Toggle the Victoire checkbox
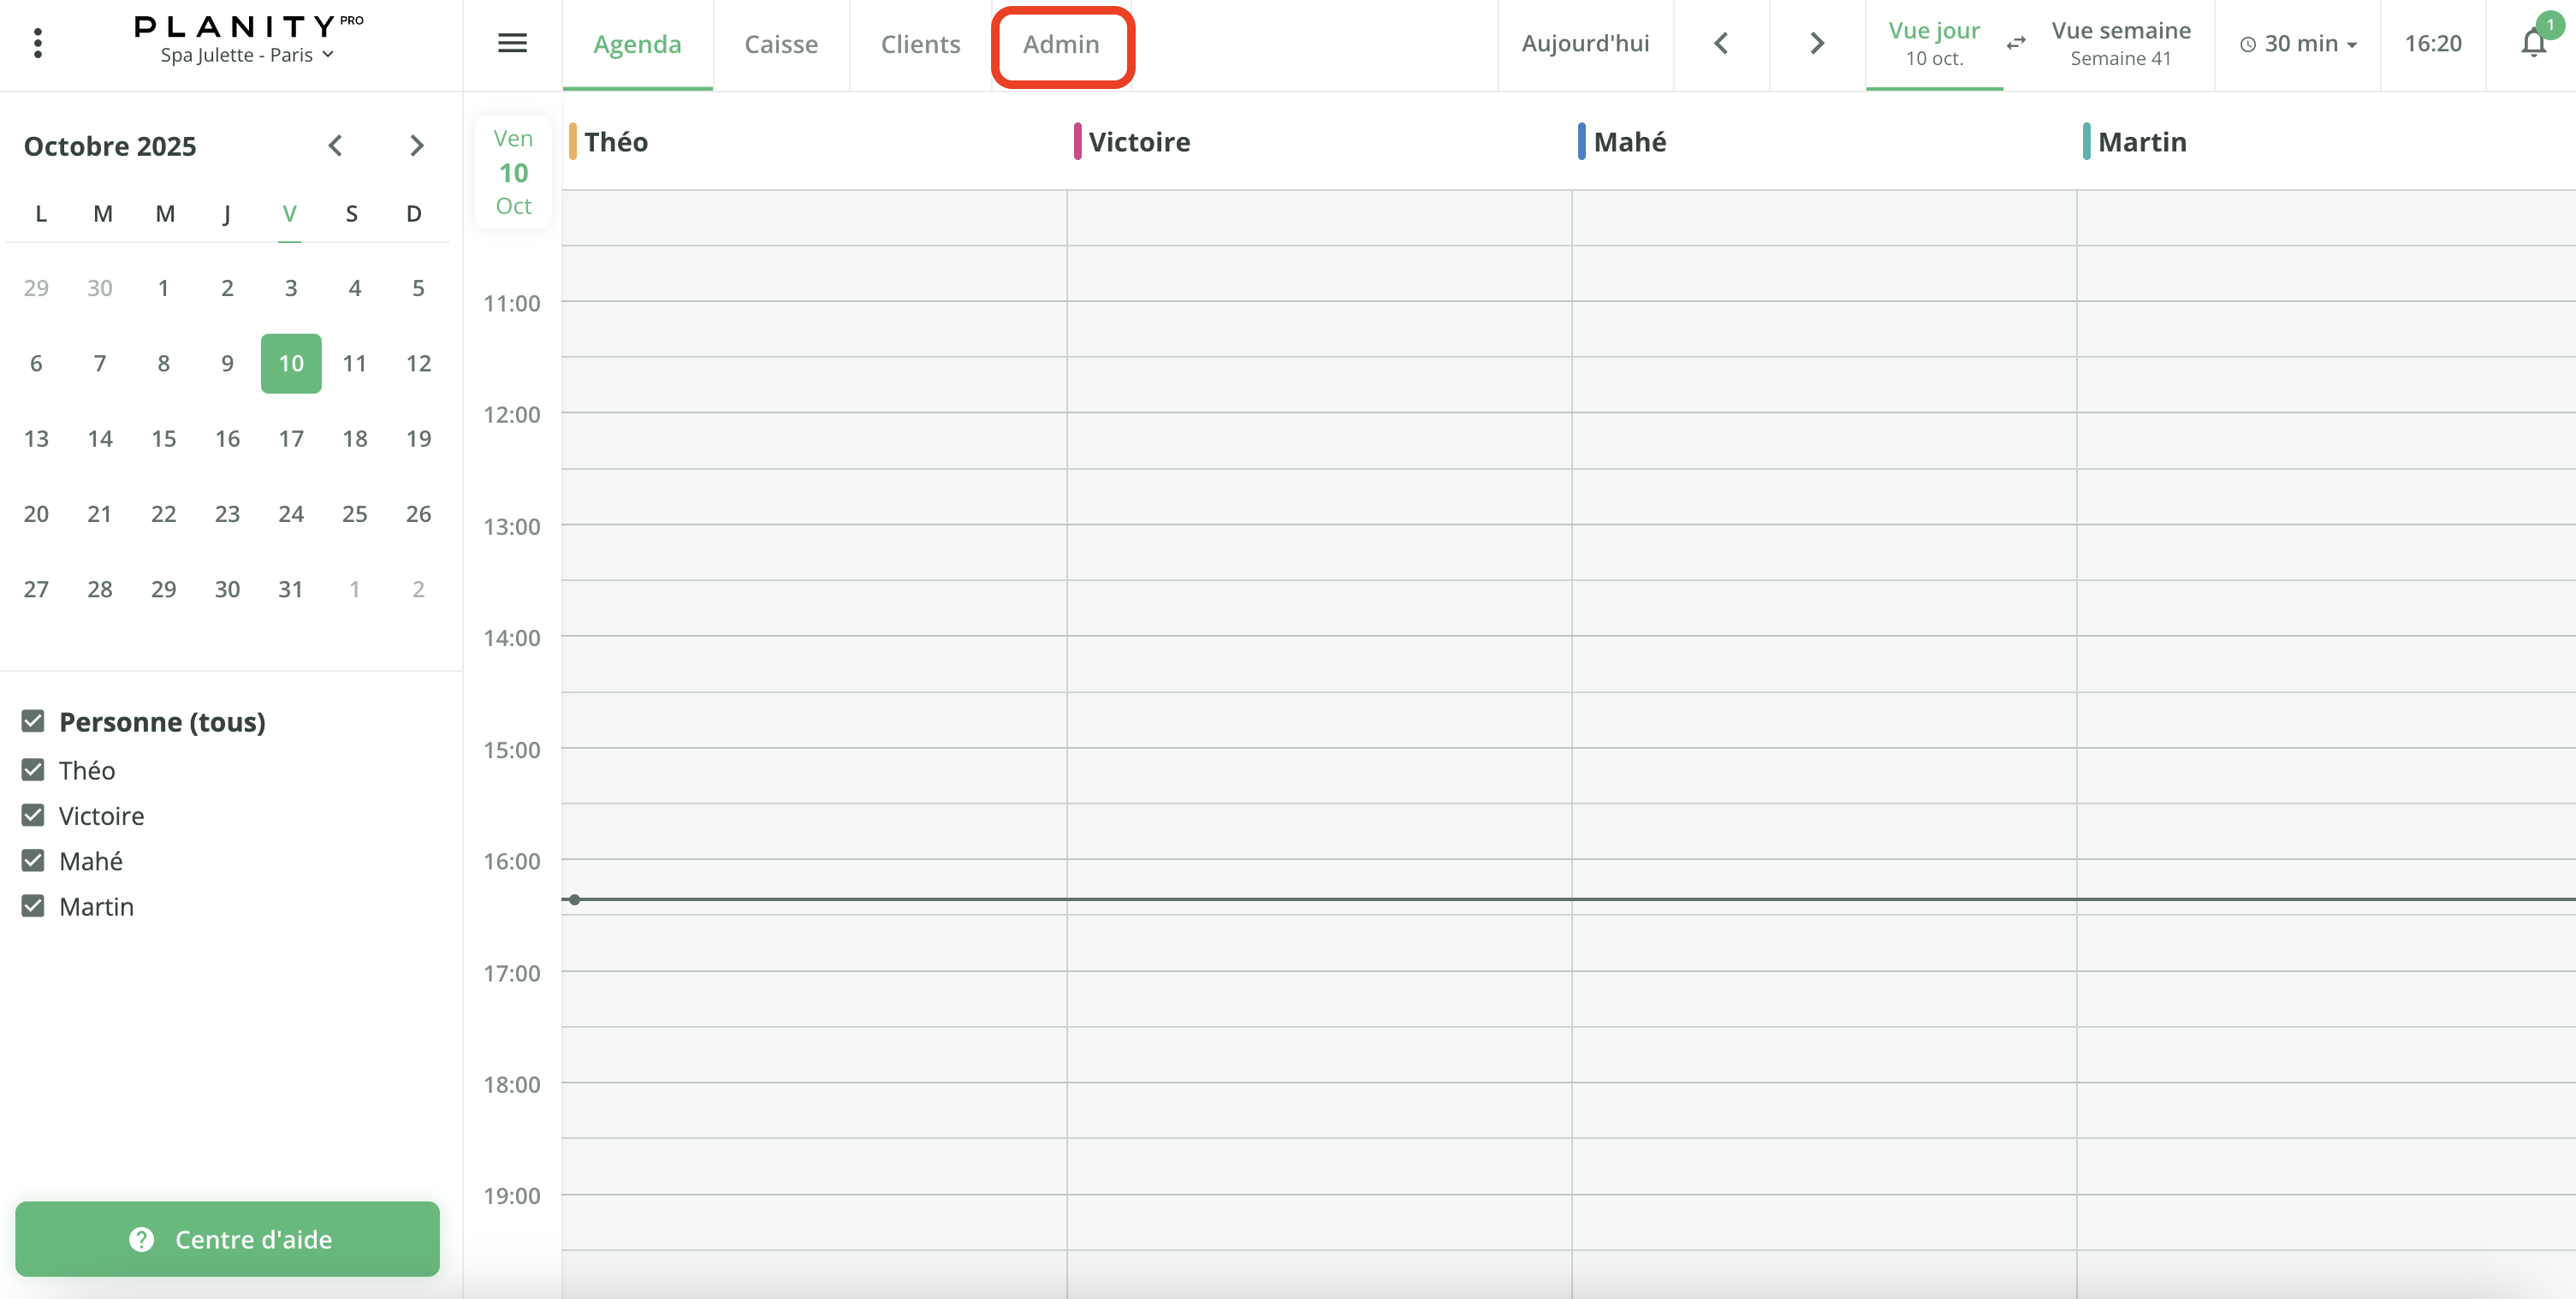2576x1299 pixels. pyautogui.click(x=33, y=815)
